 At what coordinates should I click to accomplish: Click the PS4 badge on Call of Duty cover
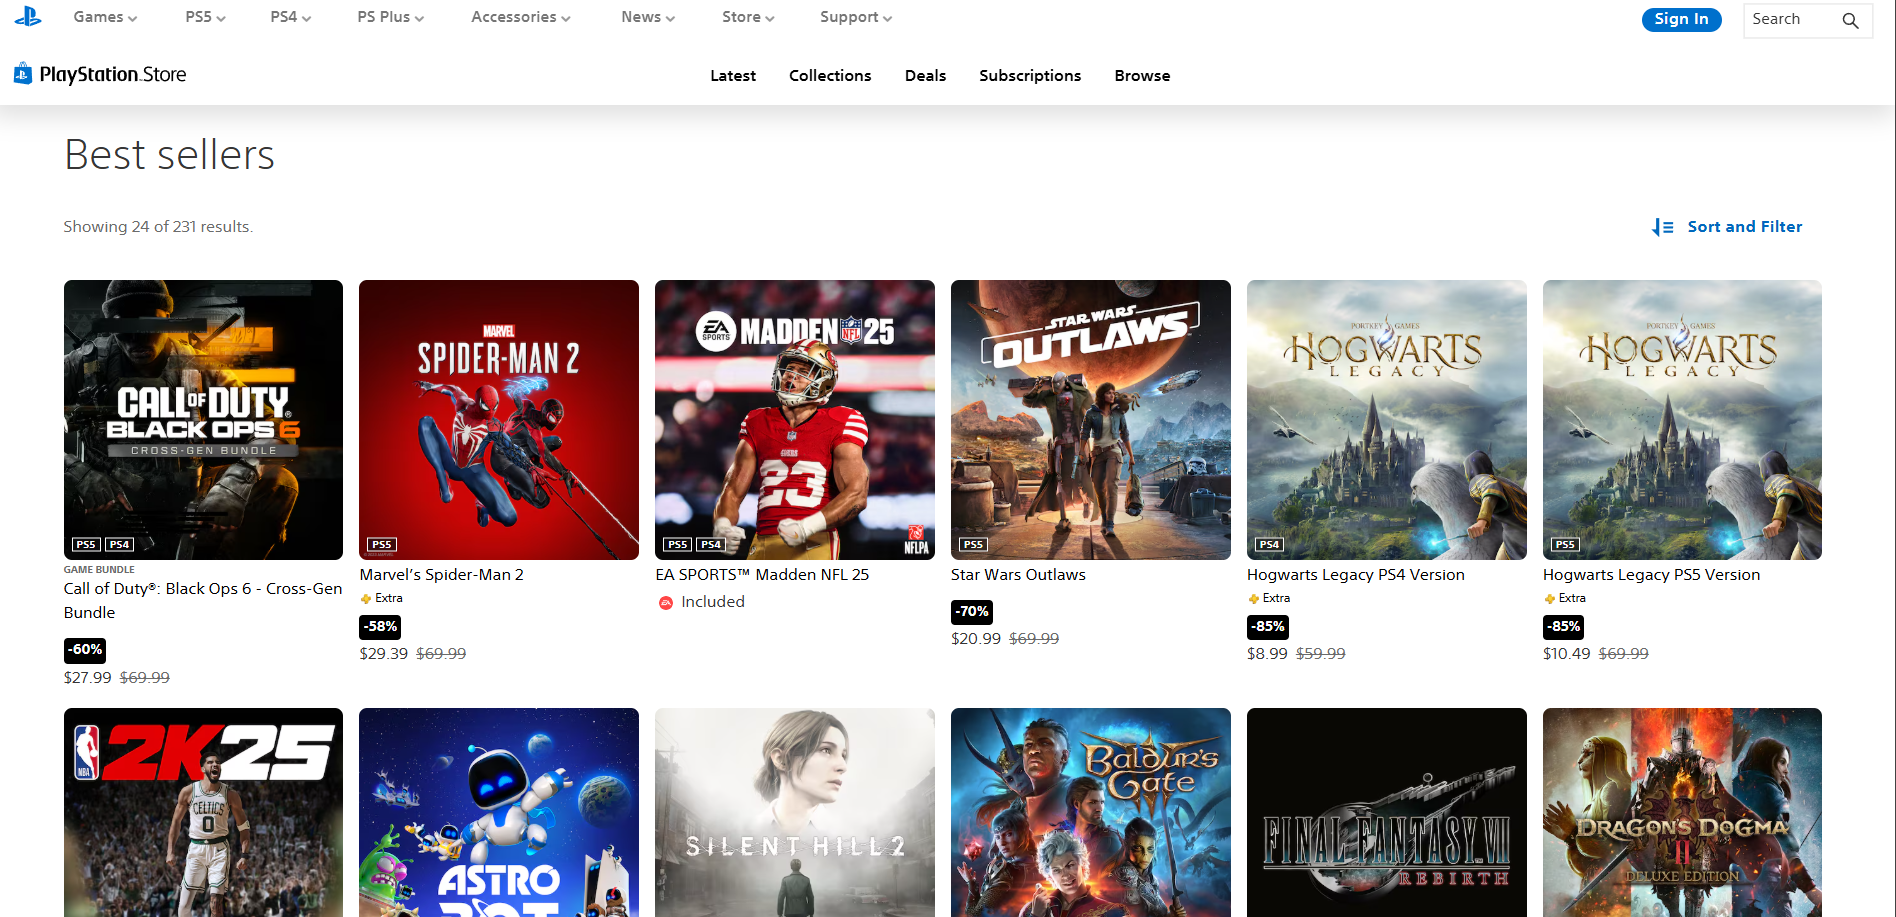(x=119, y=545)
